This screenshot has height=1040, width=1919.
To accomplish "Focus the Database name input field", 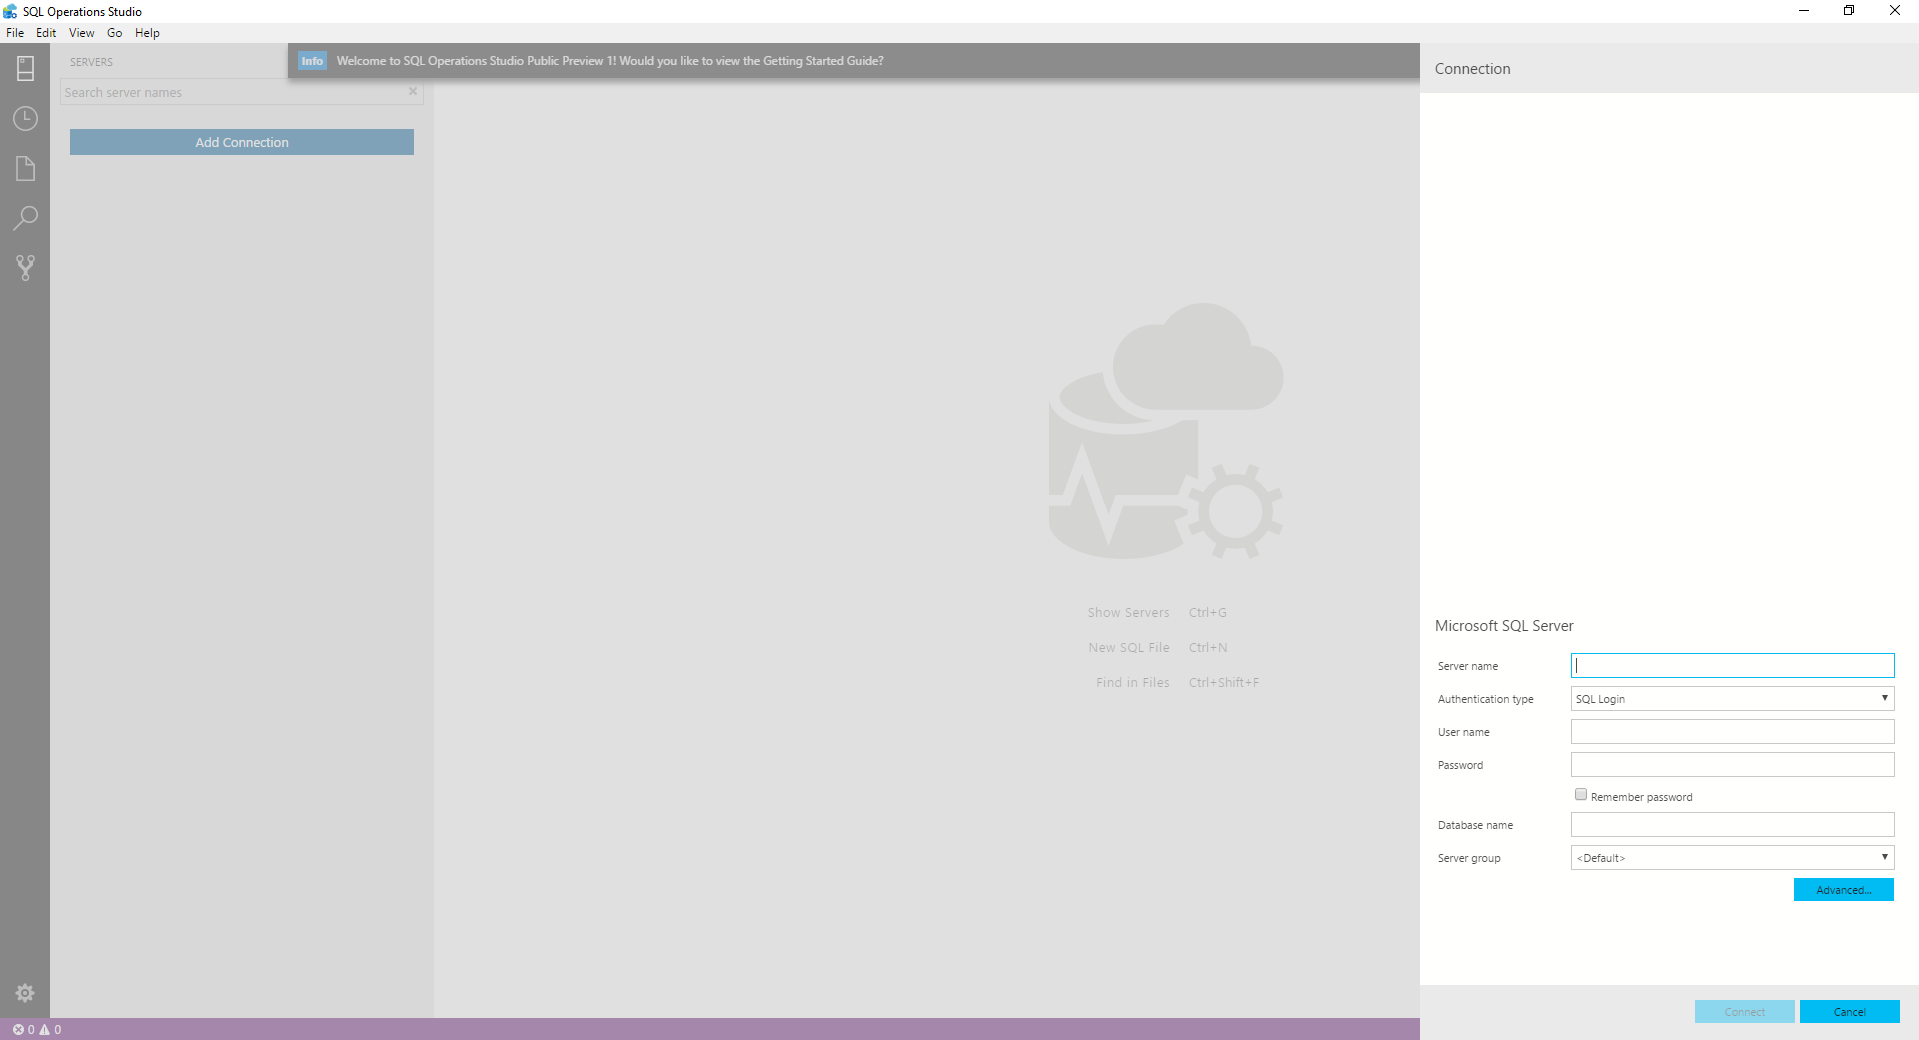I will coord(1732,825).
